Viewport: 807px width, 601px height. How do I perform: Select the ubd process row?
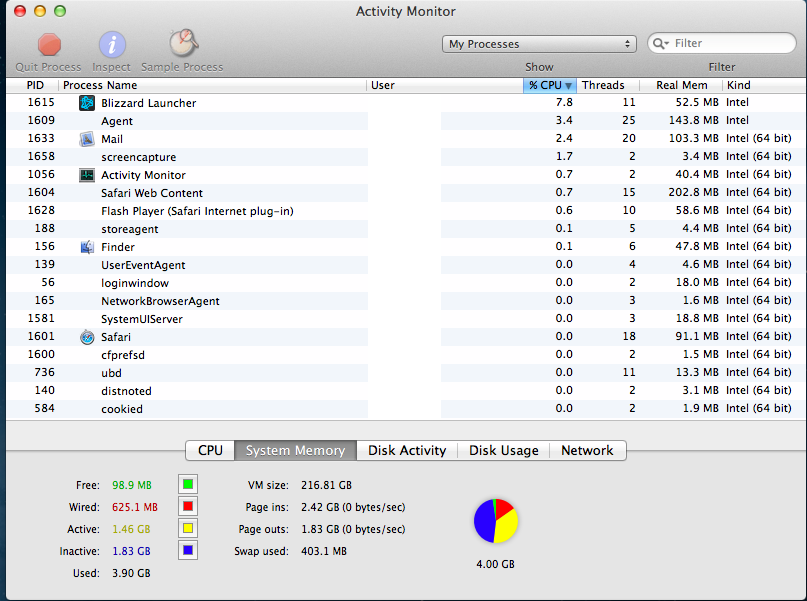[406, 373]
